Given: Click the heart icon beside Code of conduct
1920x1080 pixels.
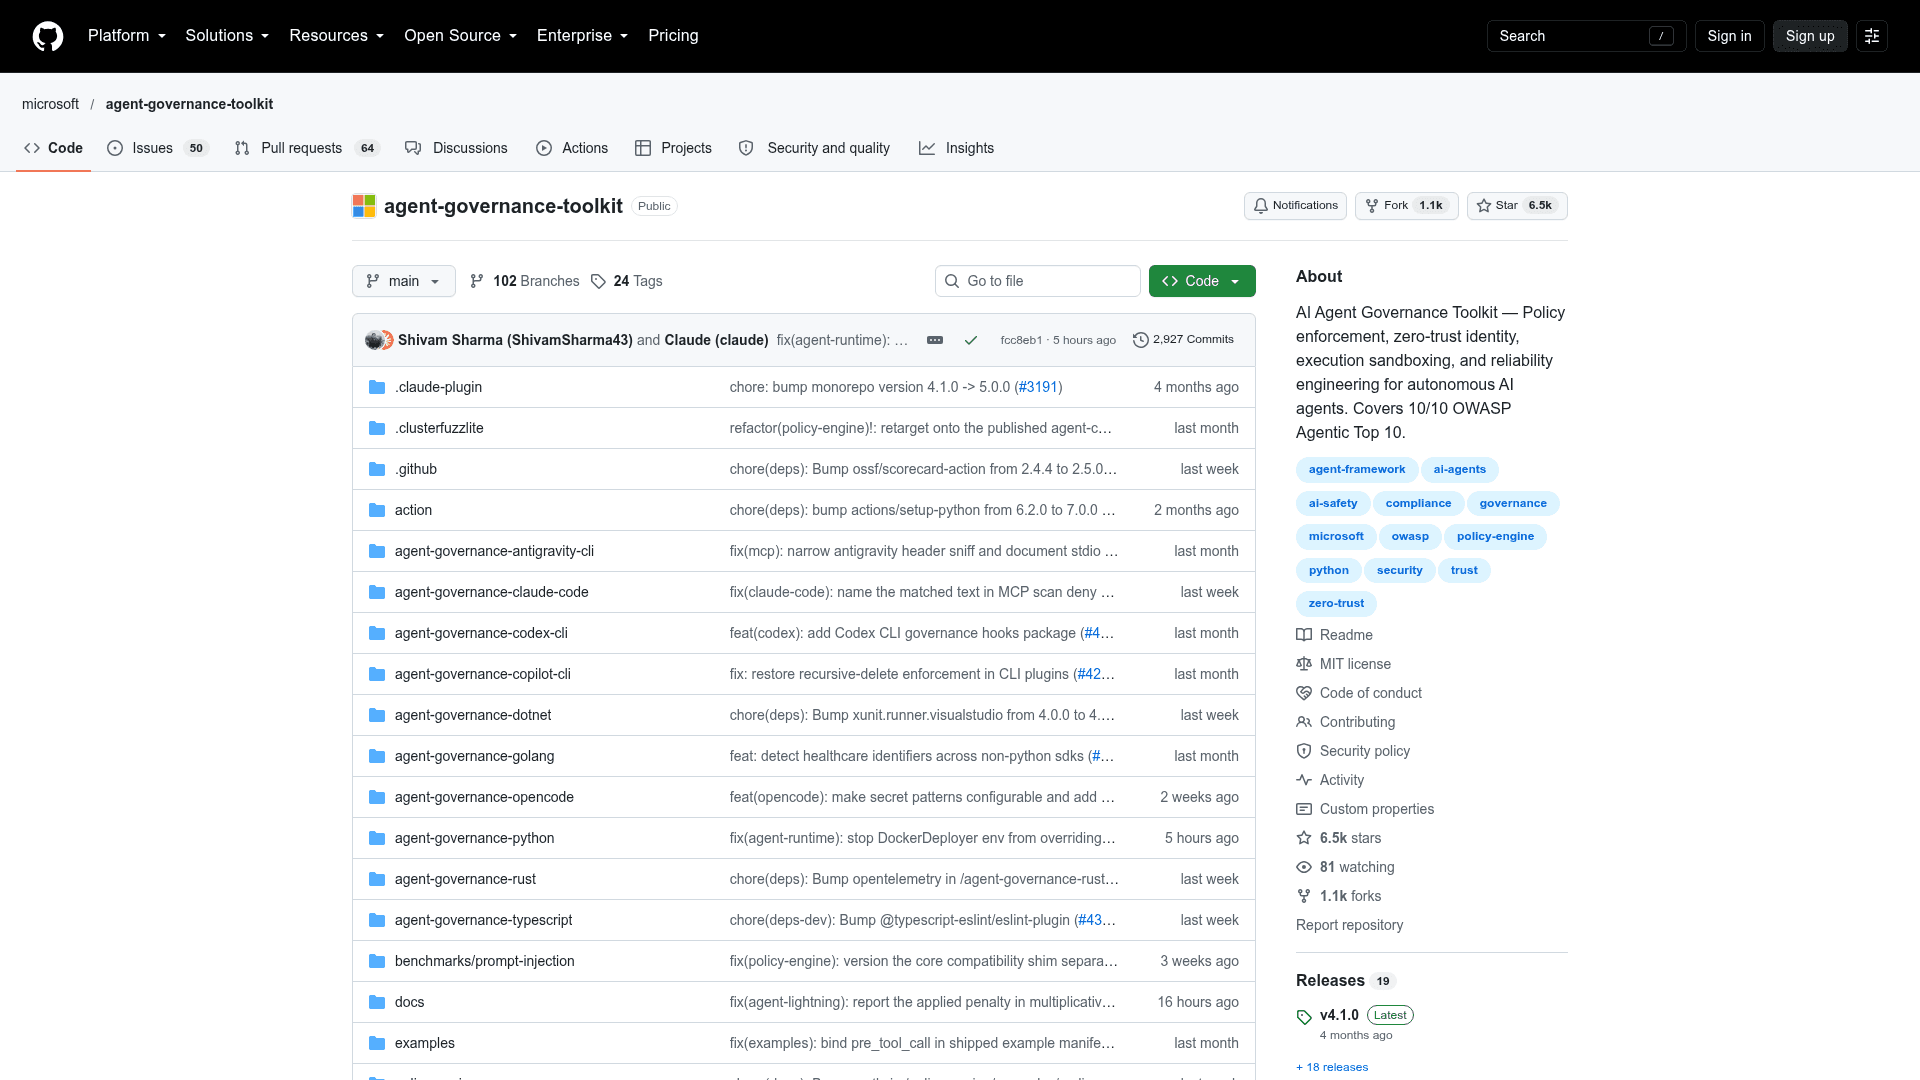Looking at the screenshot, I should 1304,693.
